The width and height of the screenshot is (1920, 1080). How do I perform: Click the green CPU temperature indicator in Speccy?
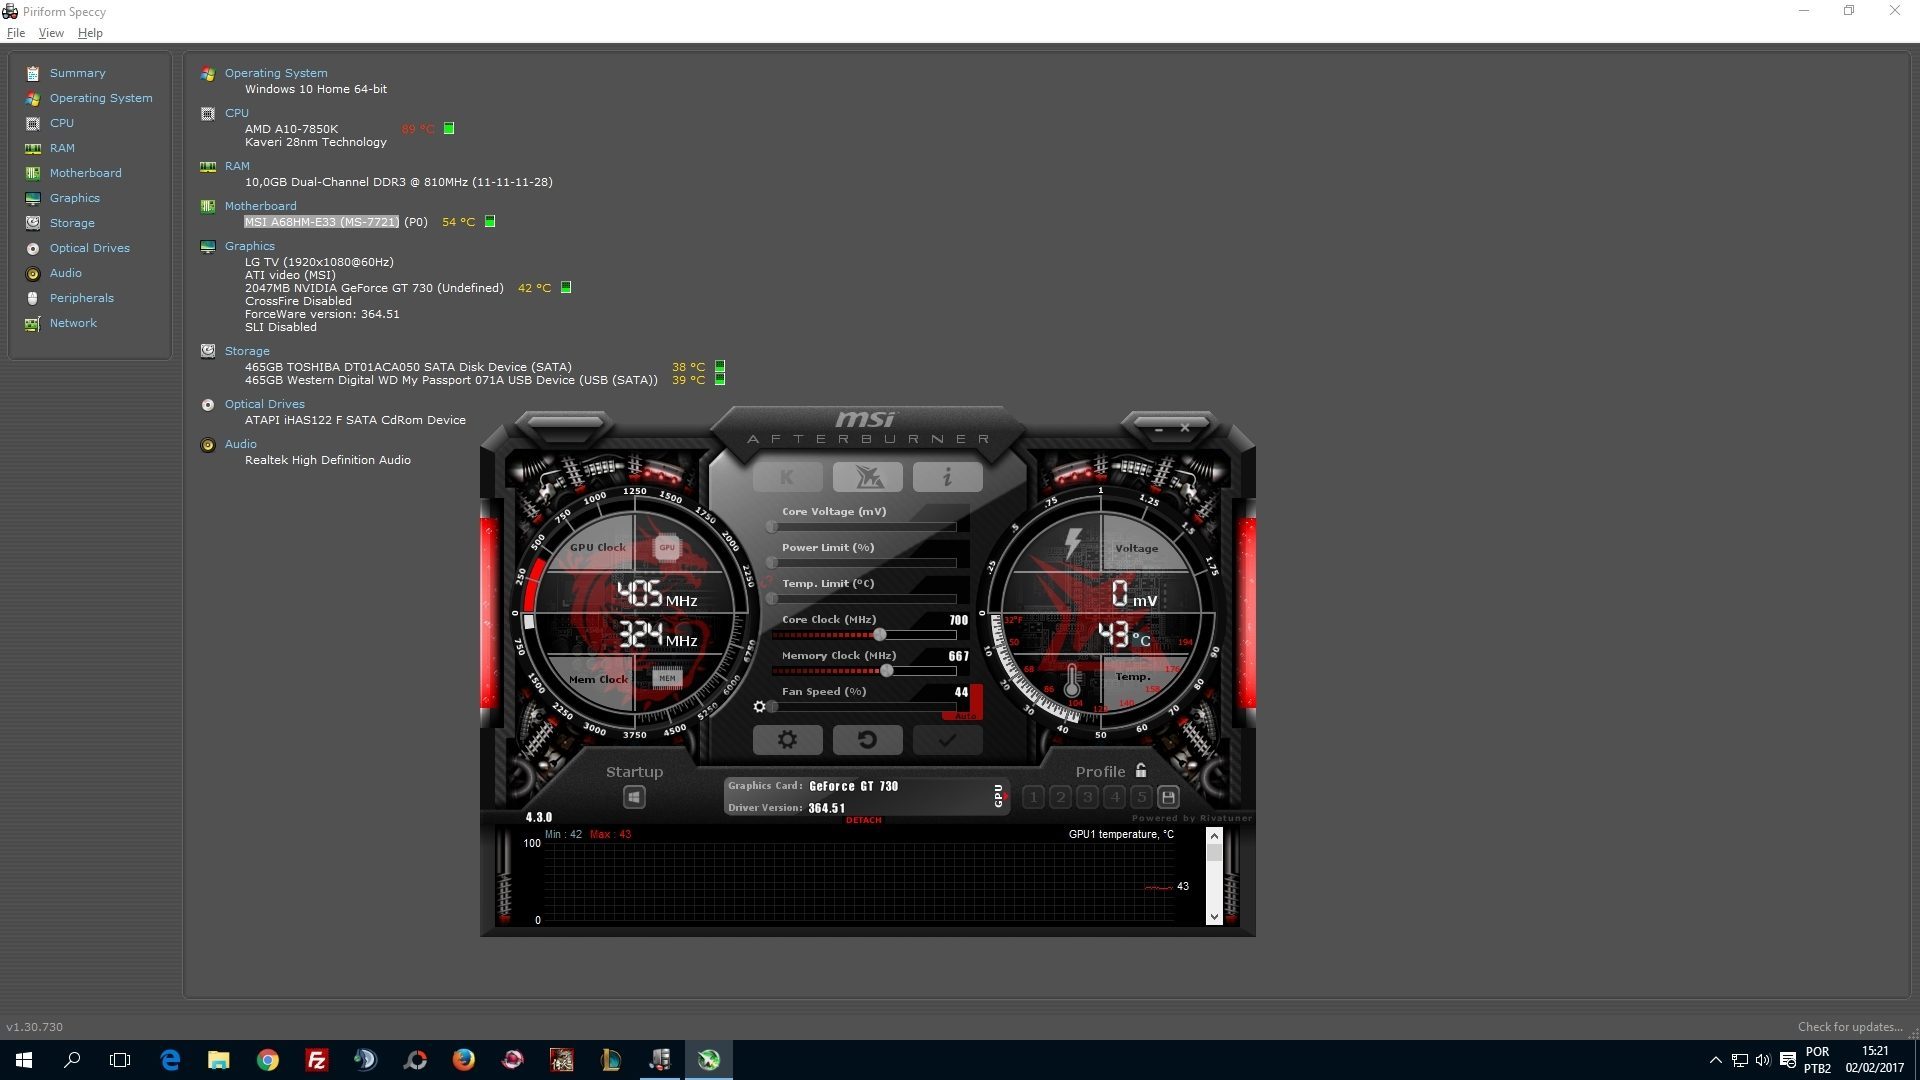tap(449, 128)
